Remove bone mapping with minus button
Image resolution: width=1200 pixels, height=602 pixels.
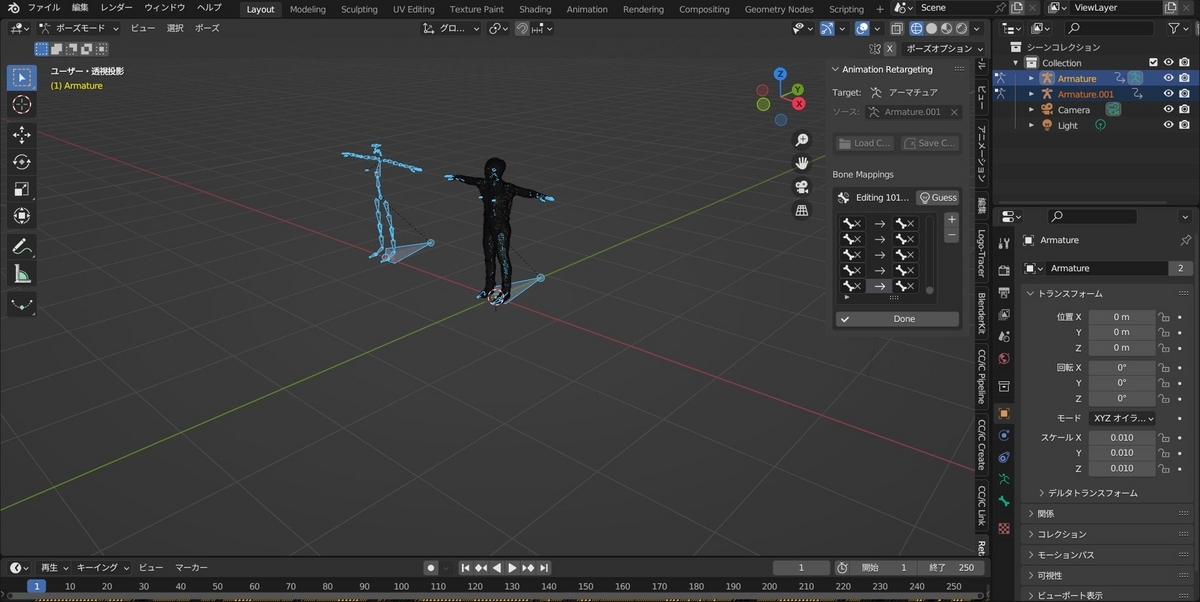[952, 235]
